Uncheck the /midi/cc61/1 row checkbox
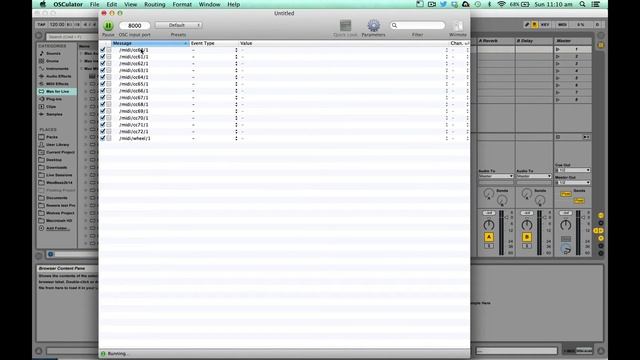 point(103,57)
